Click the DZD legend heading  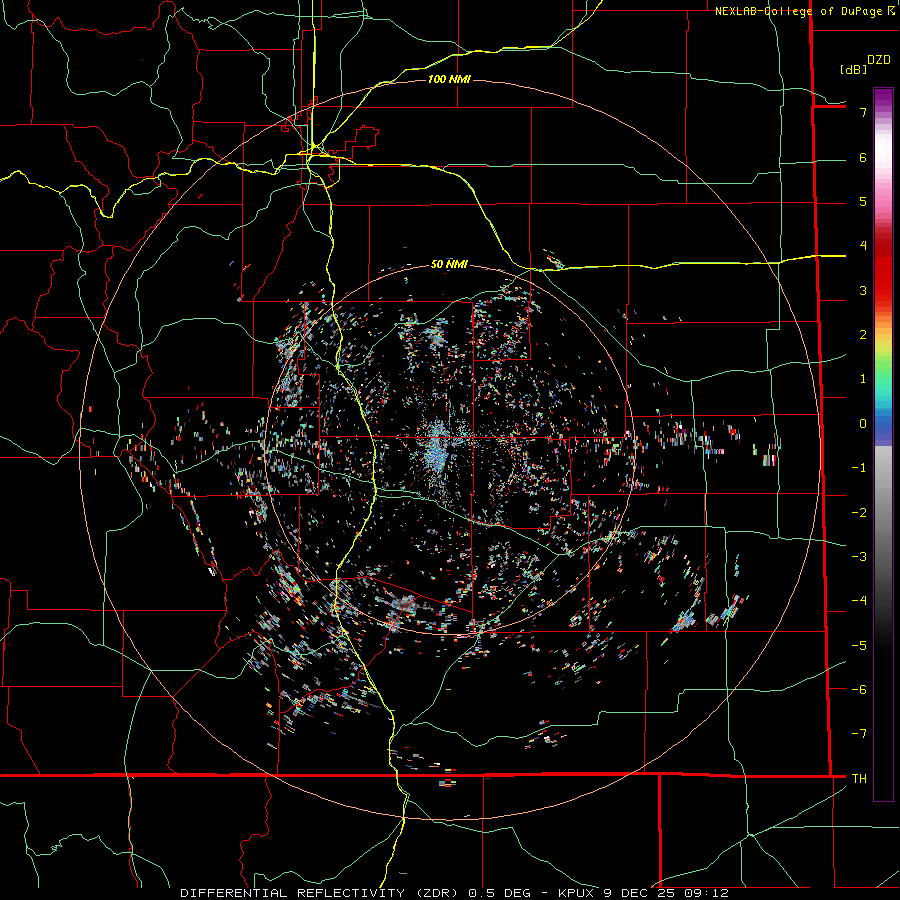pyautogui.click(x=879, y=60)
